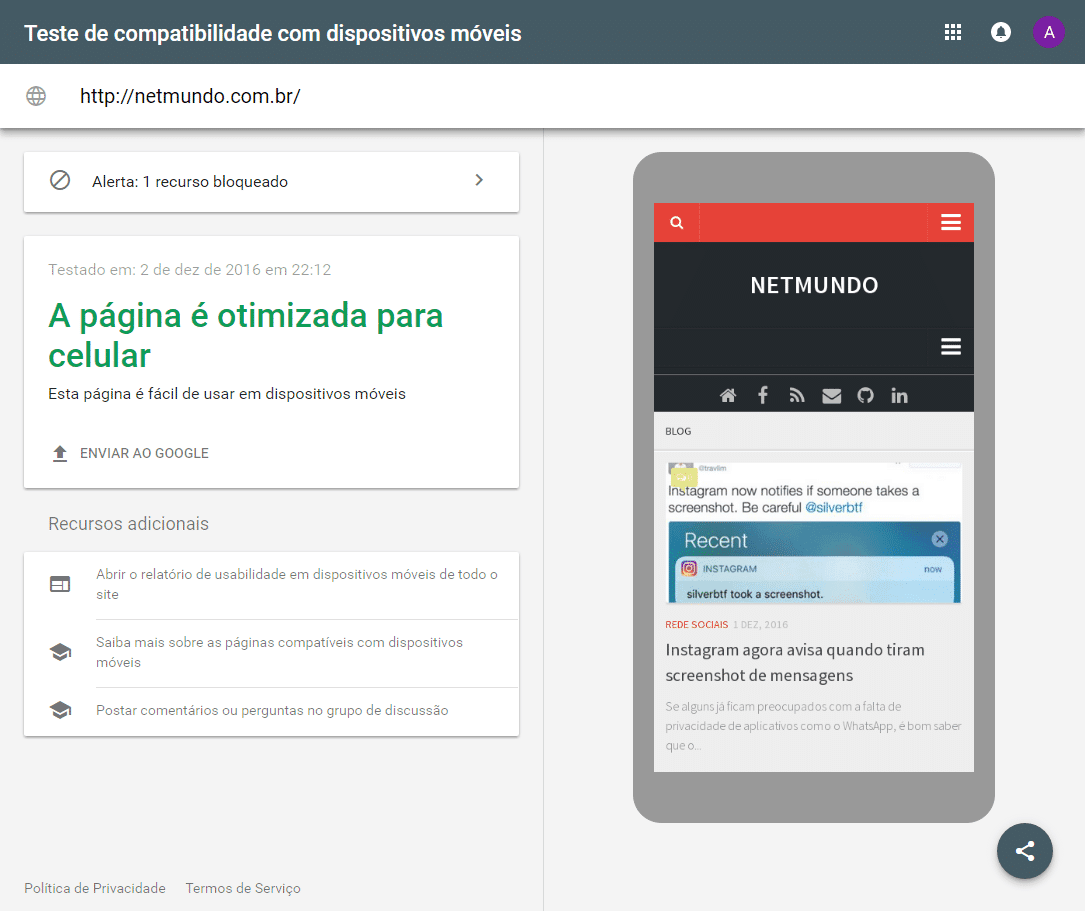The width and height of the screenshot is (1085, 911).
Task: Click ENVIAR AO GOOGLE button
Action: pos(144,453)
